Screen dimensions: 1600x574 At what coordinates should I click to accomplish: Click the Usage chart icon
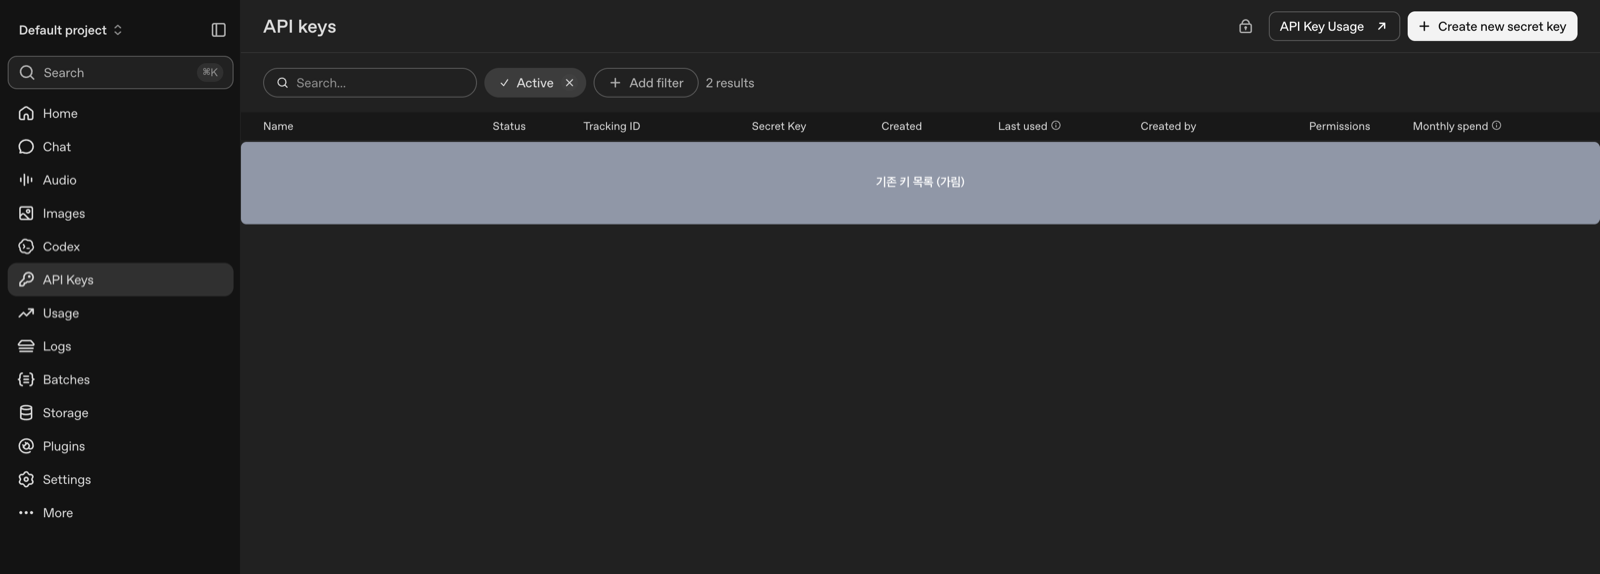[26, 313]
